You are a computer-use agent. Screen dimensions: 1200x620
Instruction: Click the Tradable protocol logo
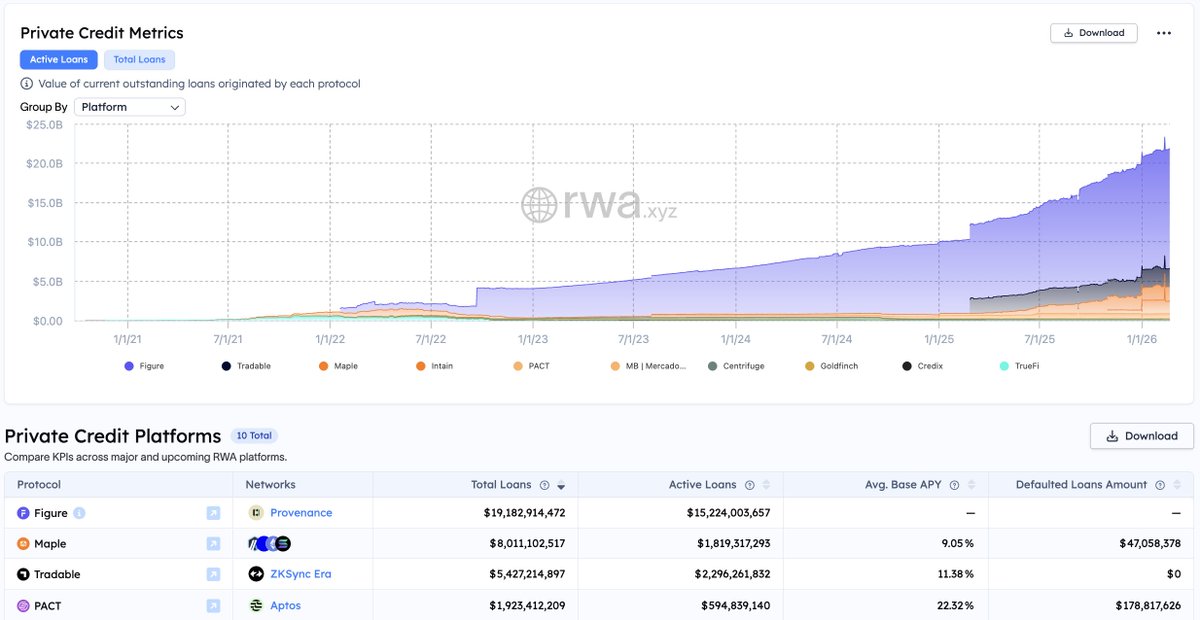click(x=24, y=575)
